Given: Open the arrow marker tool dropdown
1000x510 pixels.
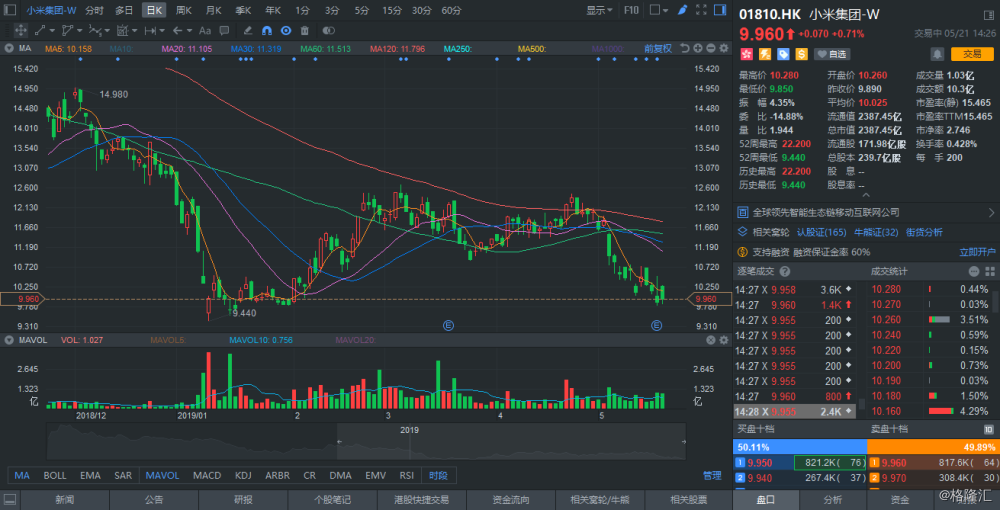Looking at the screenshot, I should point(190,30).
